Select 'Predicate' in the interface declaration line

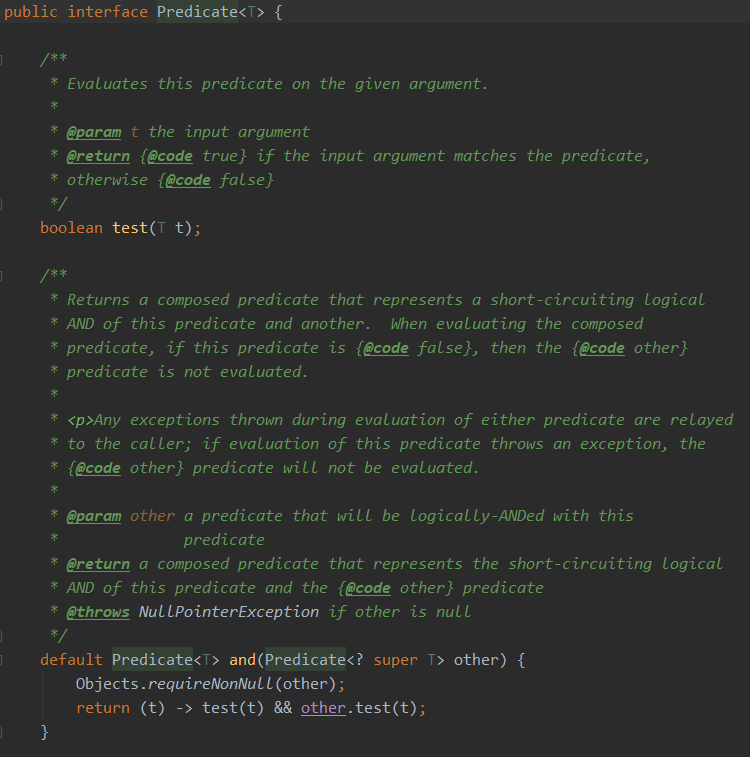197,12
